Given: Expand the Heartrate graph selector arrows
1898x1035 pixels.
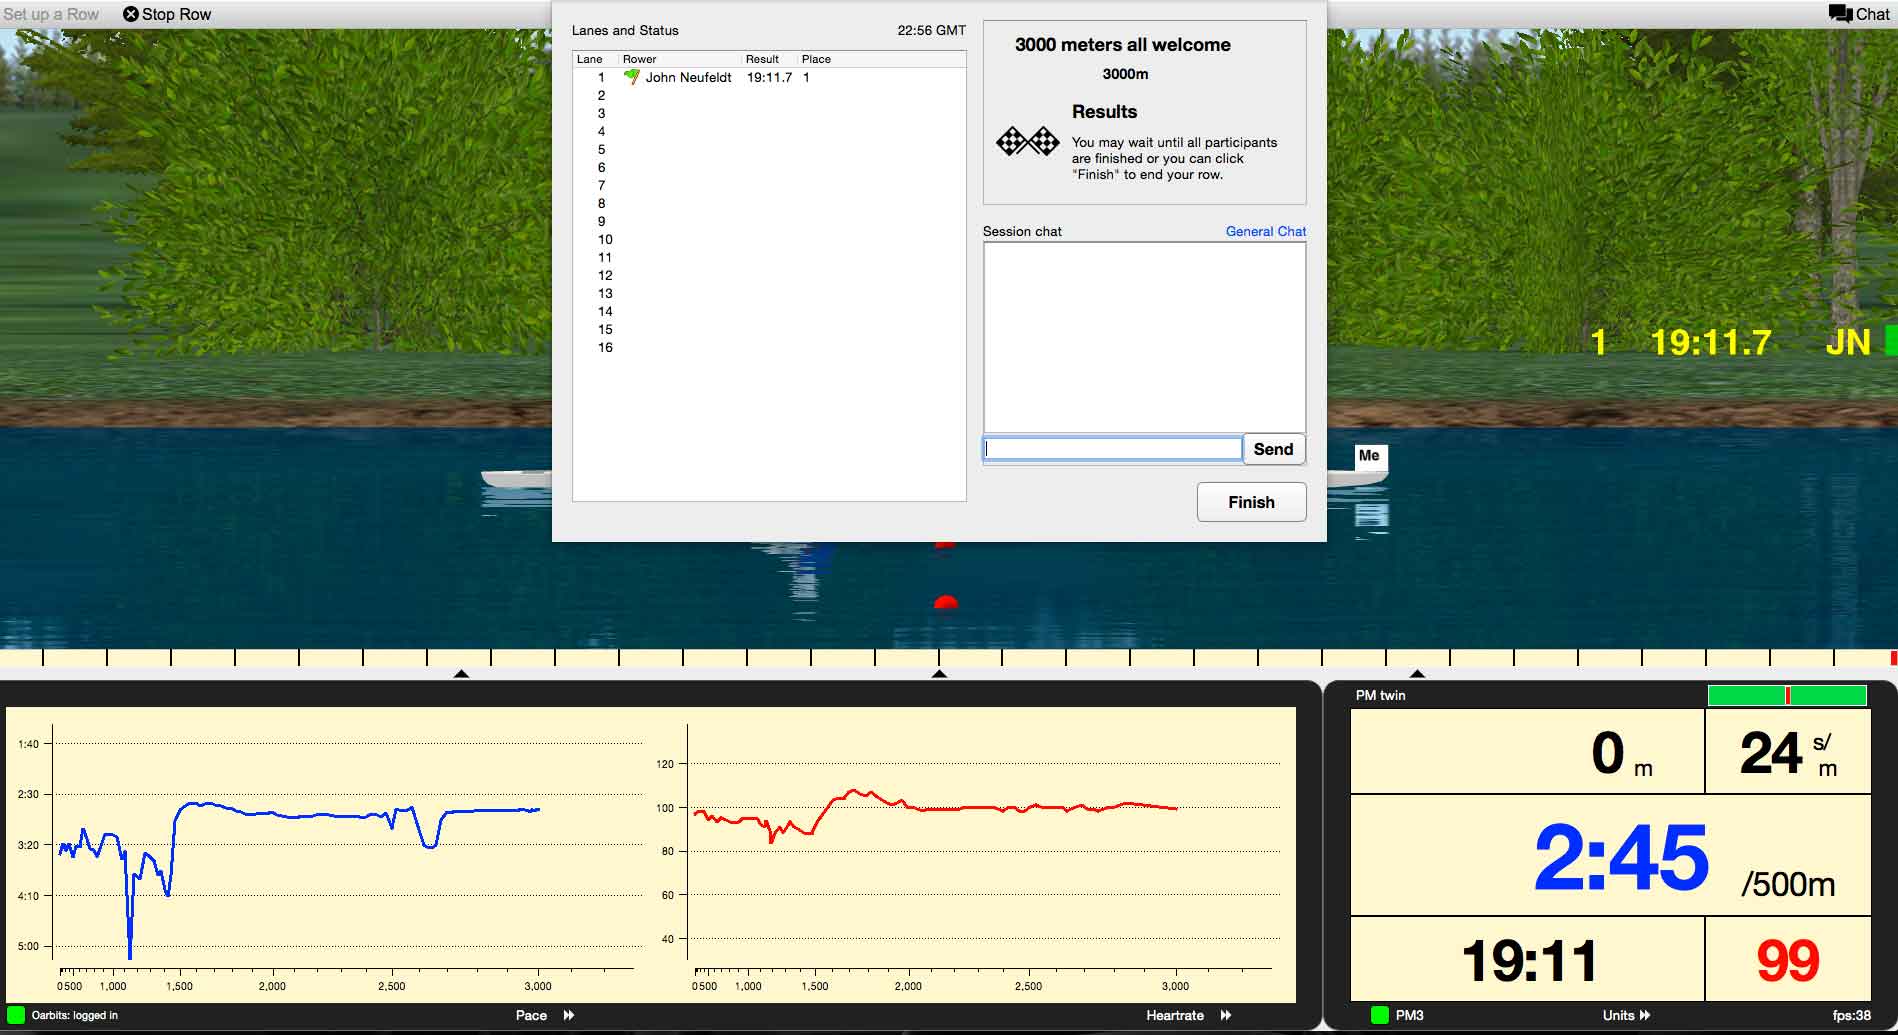Looking at the screenshot, I should pos(1226,1015).
